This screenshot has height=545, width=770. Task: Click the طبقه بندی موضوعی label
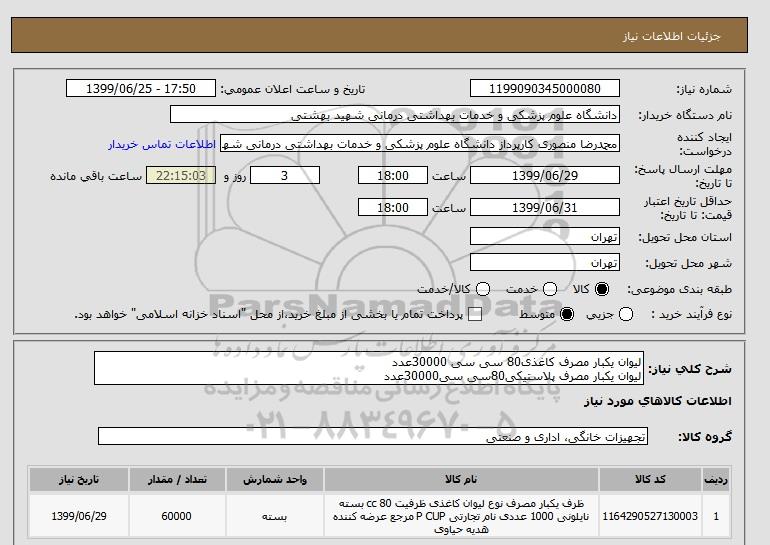(x=680, y=290)
